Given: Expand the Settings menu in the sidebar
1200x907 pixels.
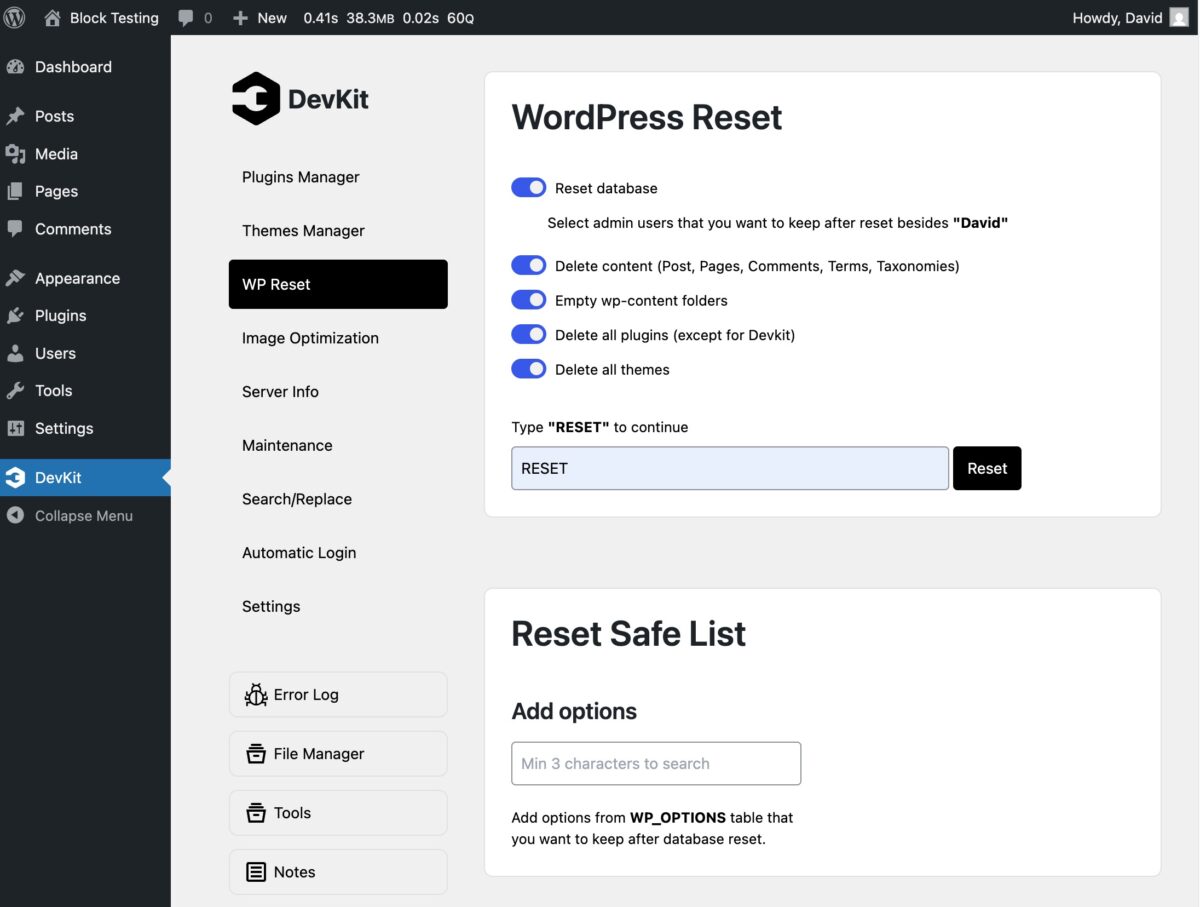Looking at the screenshot, I should 62,428.
